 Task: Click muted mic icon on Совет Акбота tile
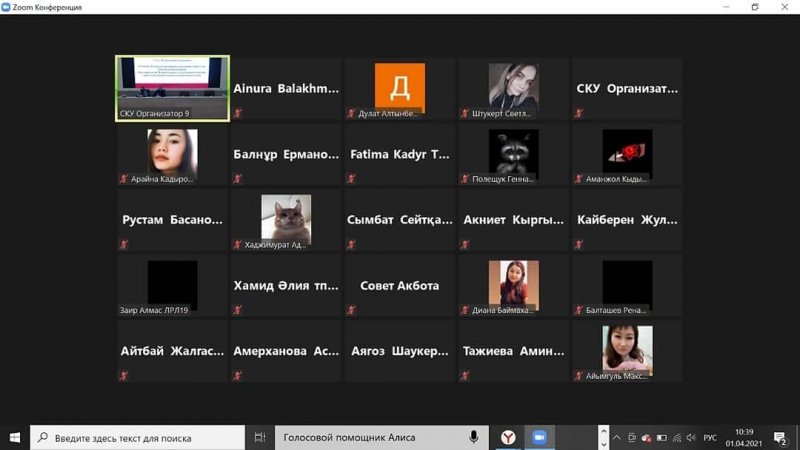click(x=351, y=310)
